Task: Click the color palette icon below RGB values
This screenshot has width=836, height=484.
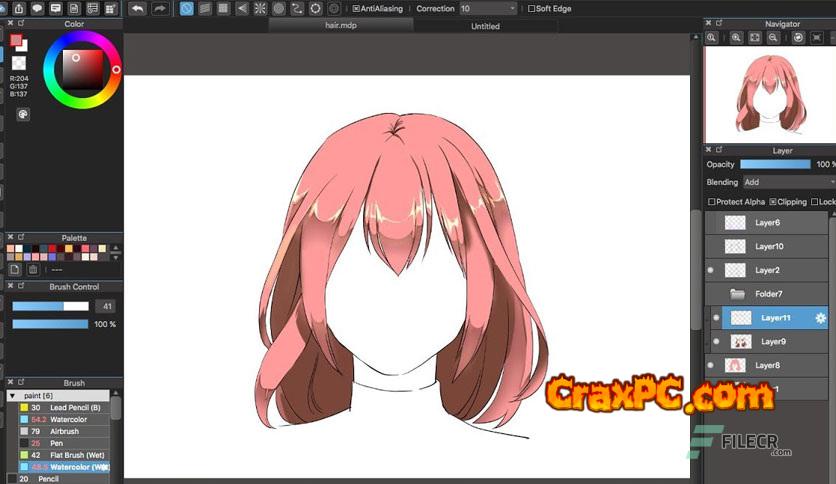Action: click(x=22, y=114)
